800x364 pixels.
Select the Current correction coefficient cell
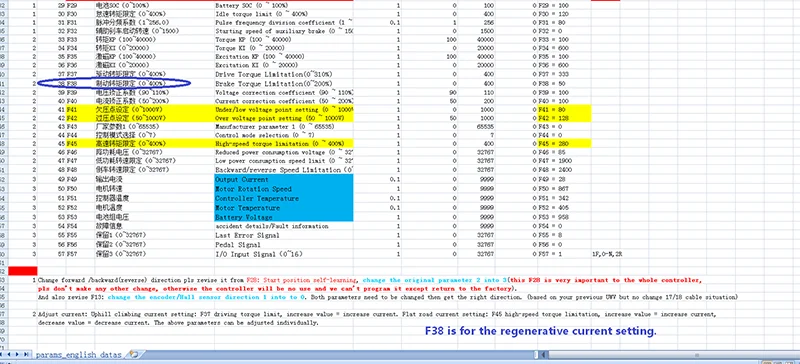(x=283, y=101)
